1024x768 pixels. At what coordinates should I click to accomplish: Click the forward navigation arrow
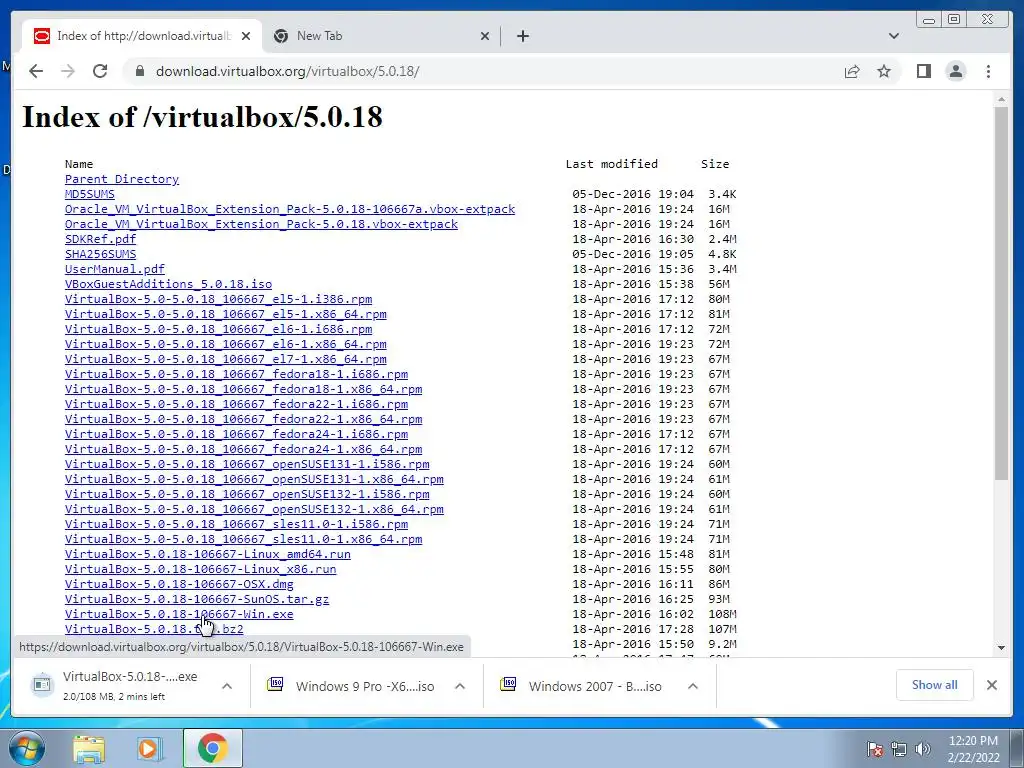click(x=68, y=71)
